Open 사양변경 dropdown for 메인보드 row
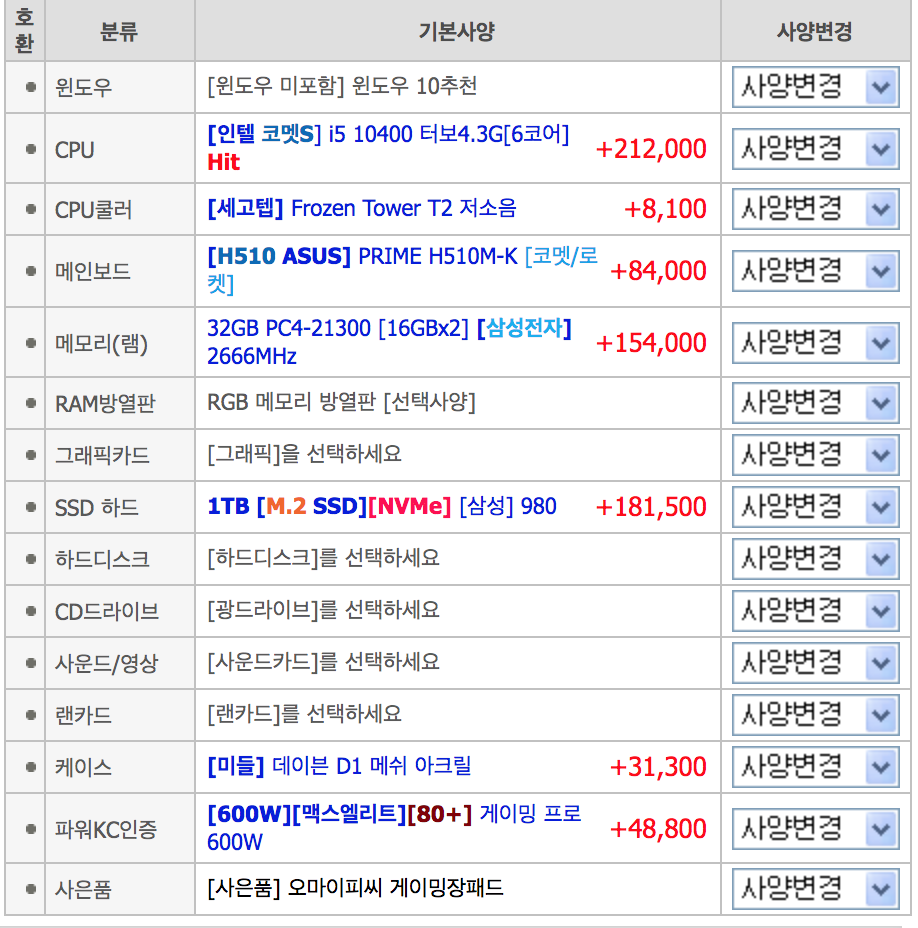Screen dimensions: 918x928 pyautogui.click(x=816, y=271)
